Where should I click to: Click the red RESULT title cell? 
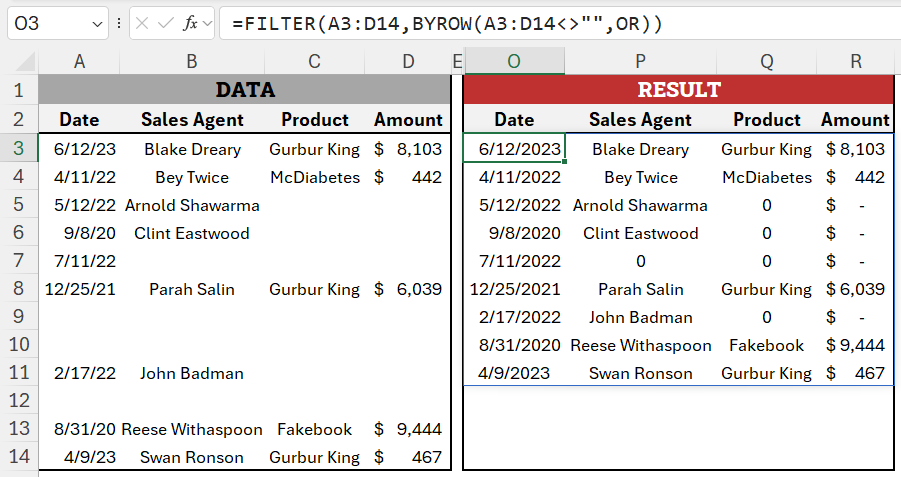coord(679,90)
